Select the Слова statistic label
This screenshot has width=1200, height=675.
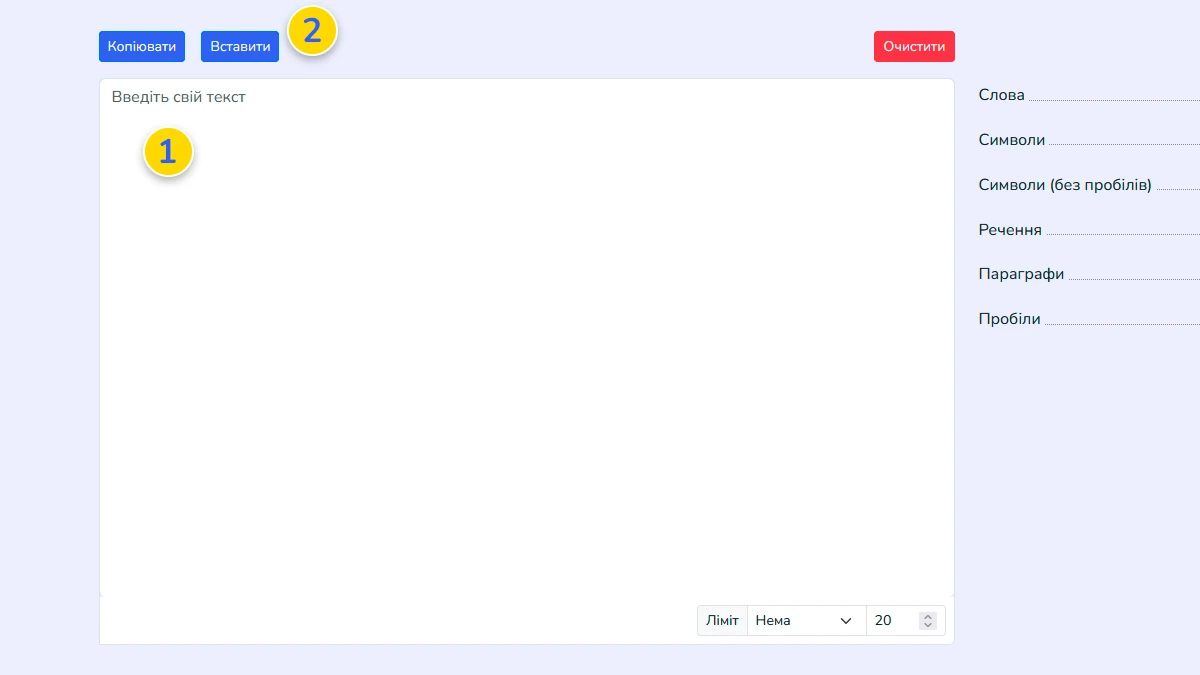1001,95
